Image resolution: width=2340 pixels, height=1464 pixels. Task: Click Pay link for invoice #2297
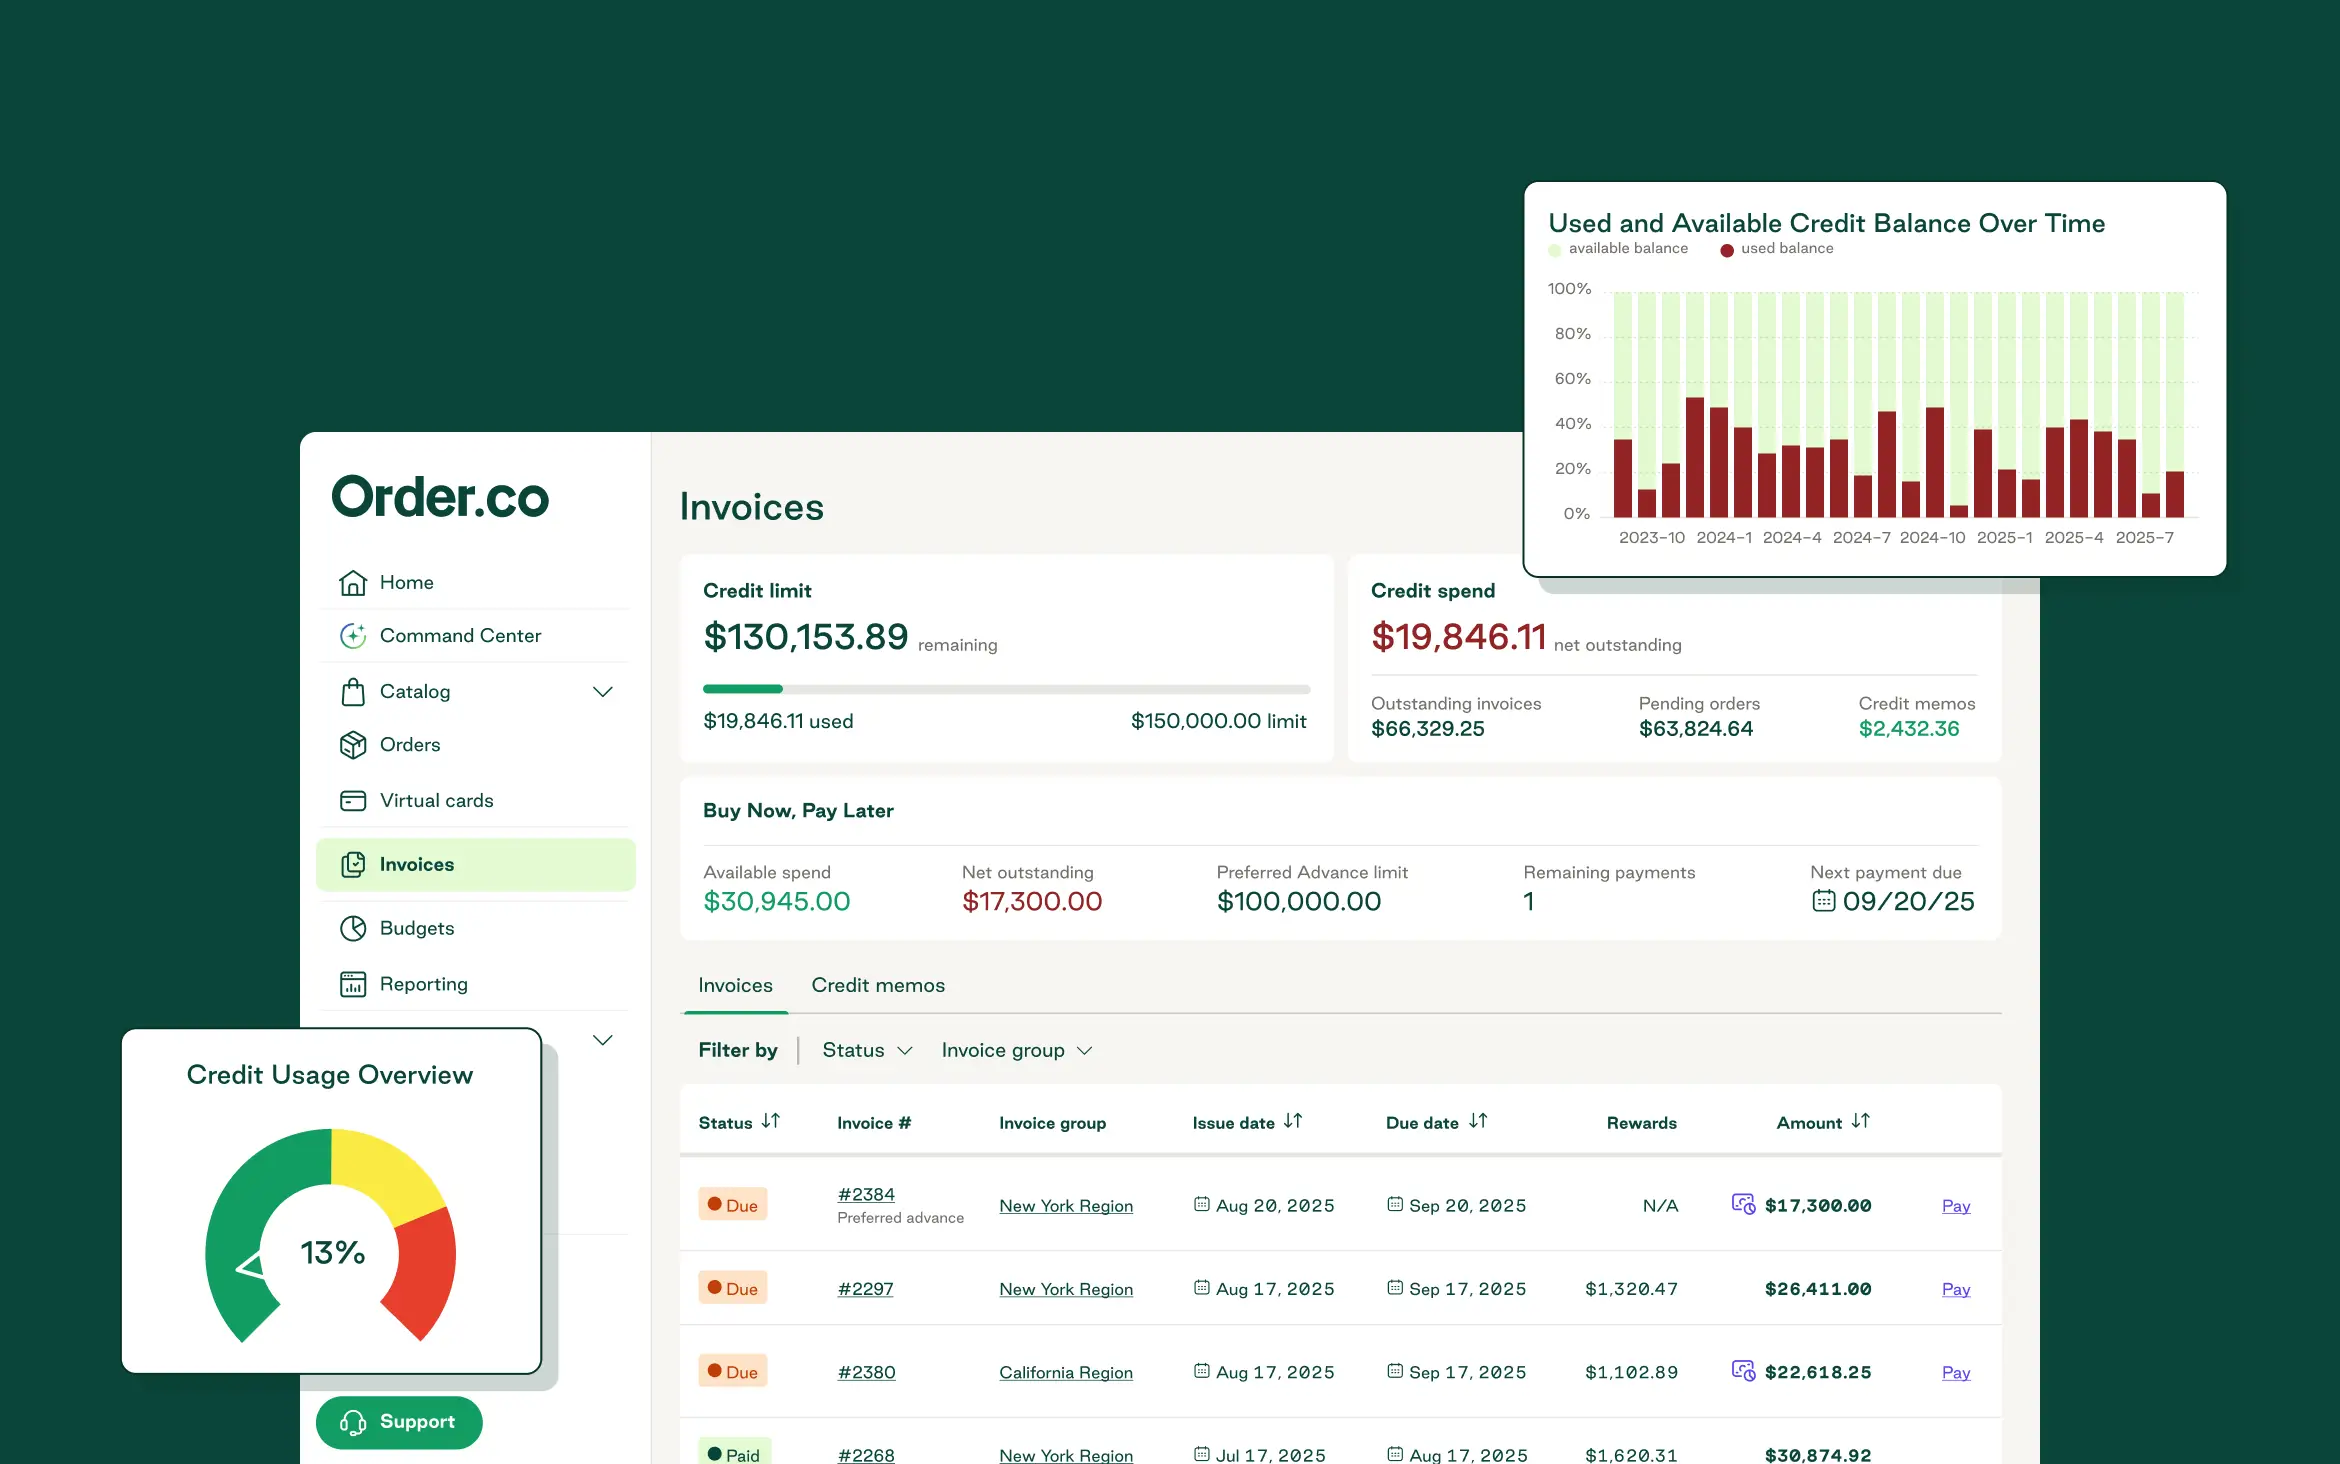[x=1955, y=1289]
